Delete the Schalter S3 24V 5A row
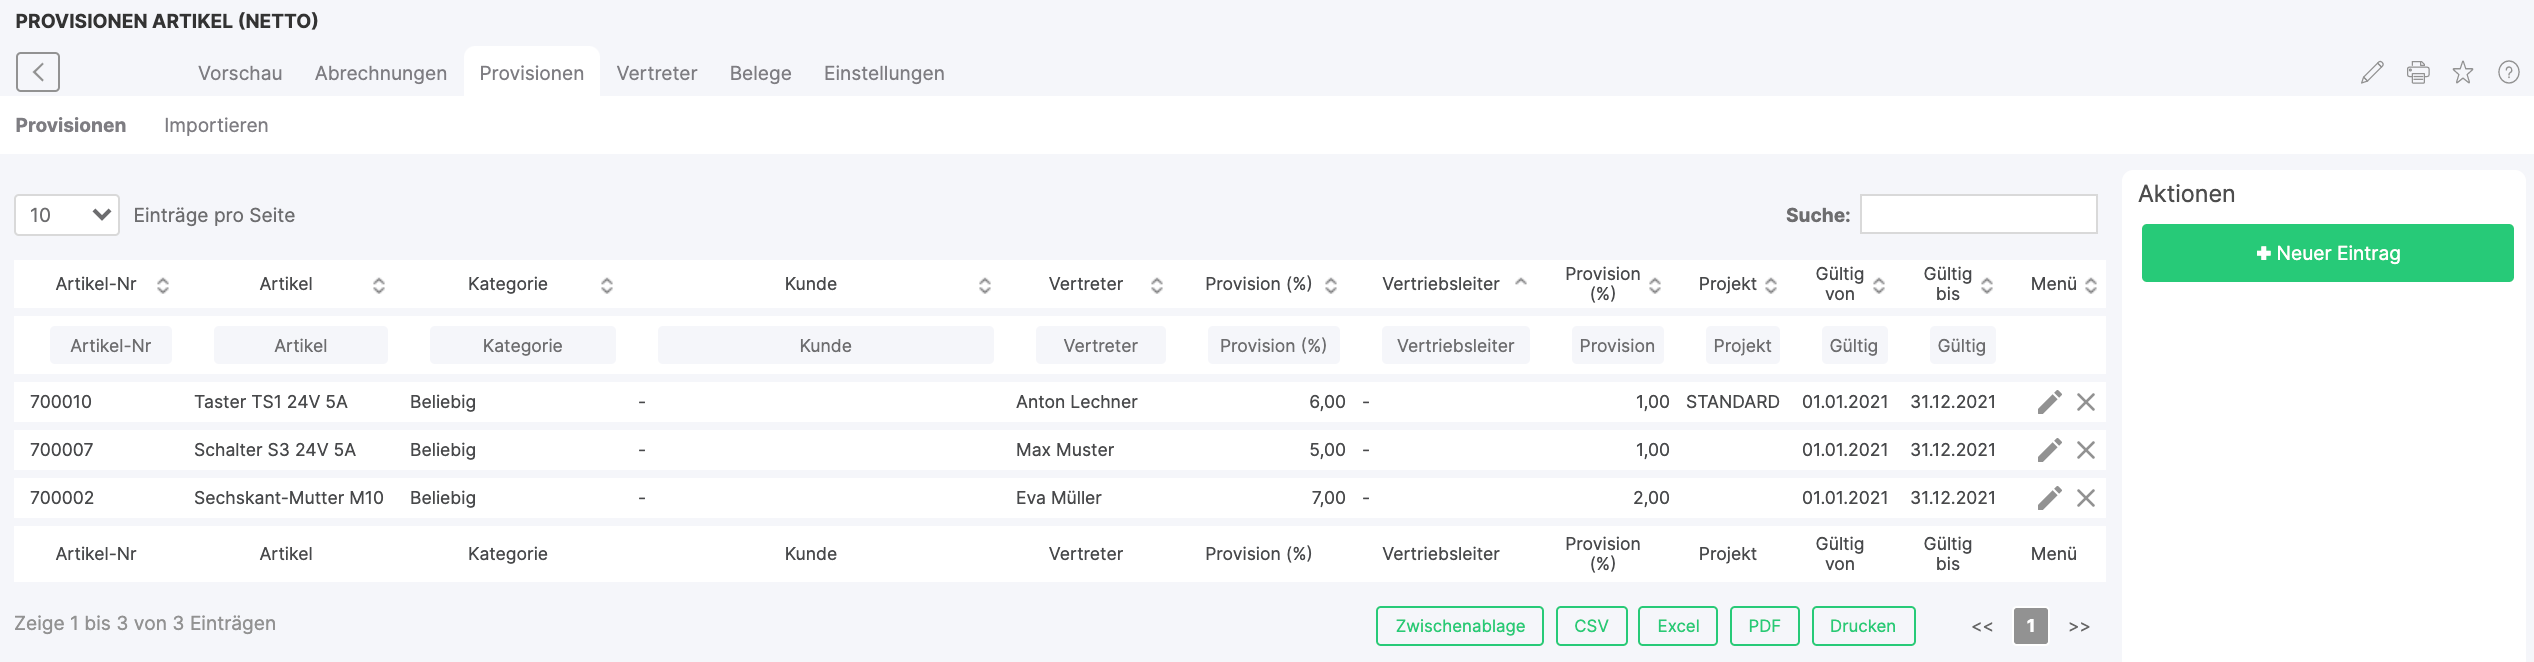 2085,450
